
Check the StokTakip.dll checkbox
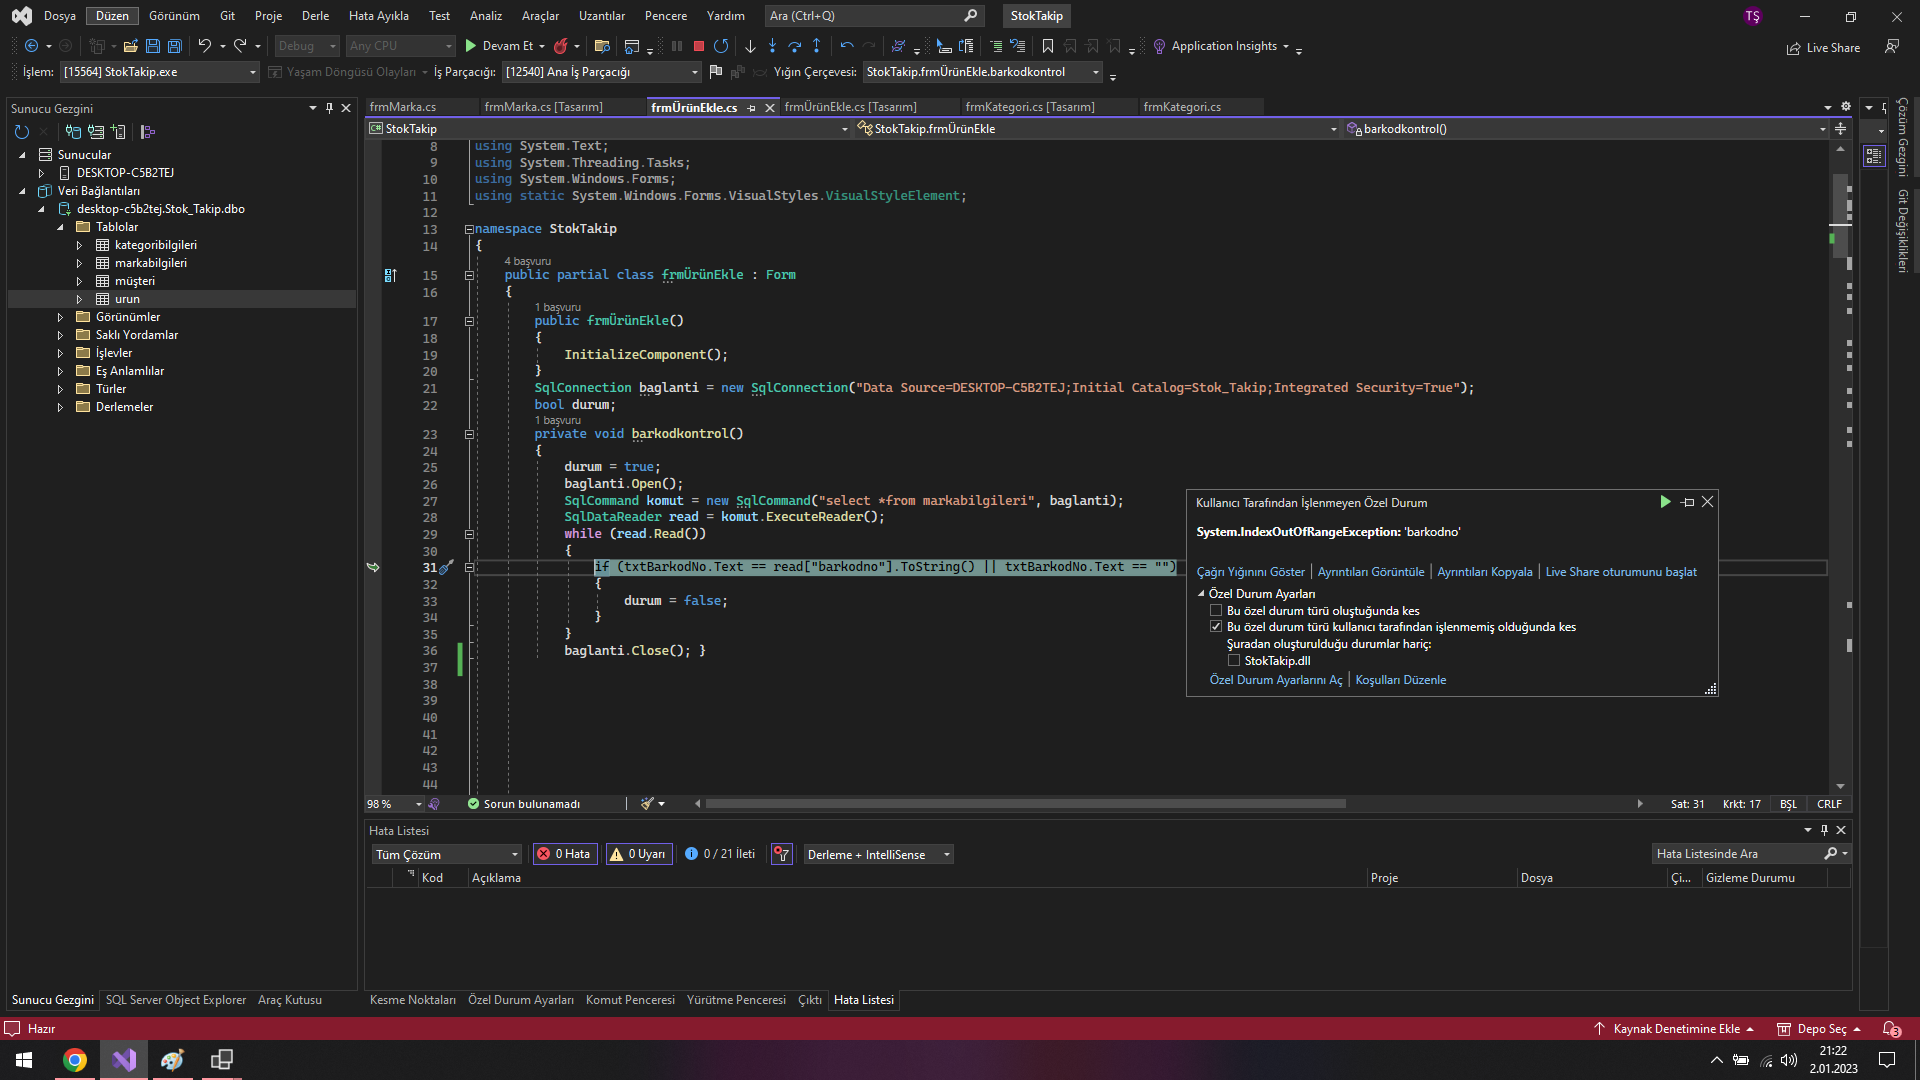(1234, 661)
